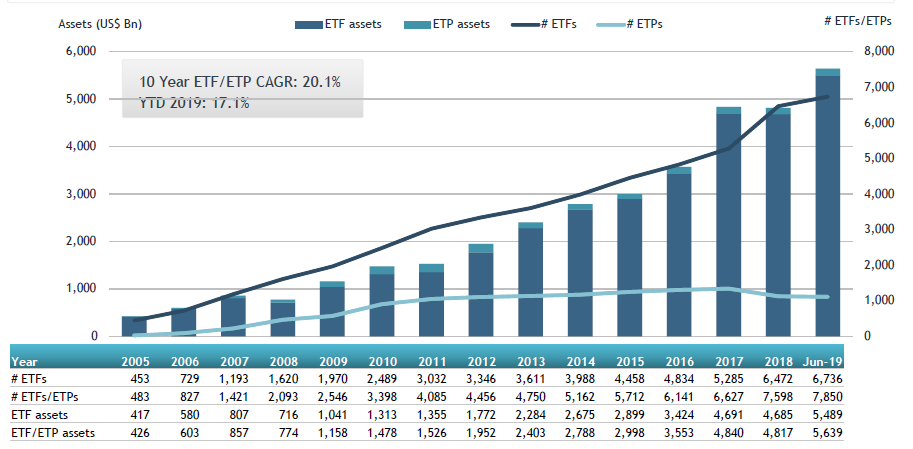Click the 2009 assets bar in the chart
This screenshot has width=913, height=449.
pos(332,309)
